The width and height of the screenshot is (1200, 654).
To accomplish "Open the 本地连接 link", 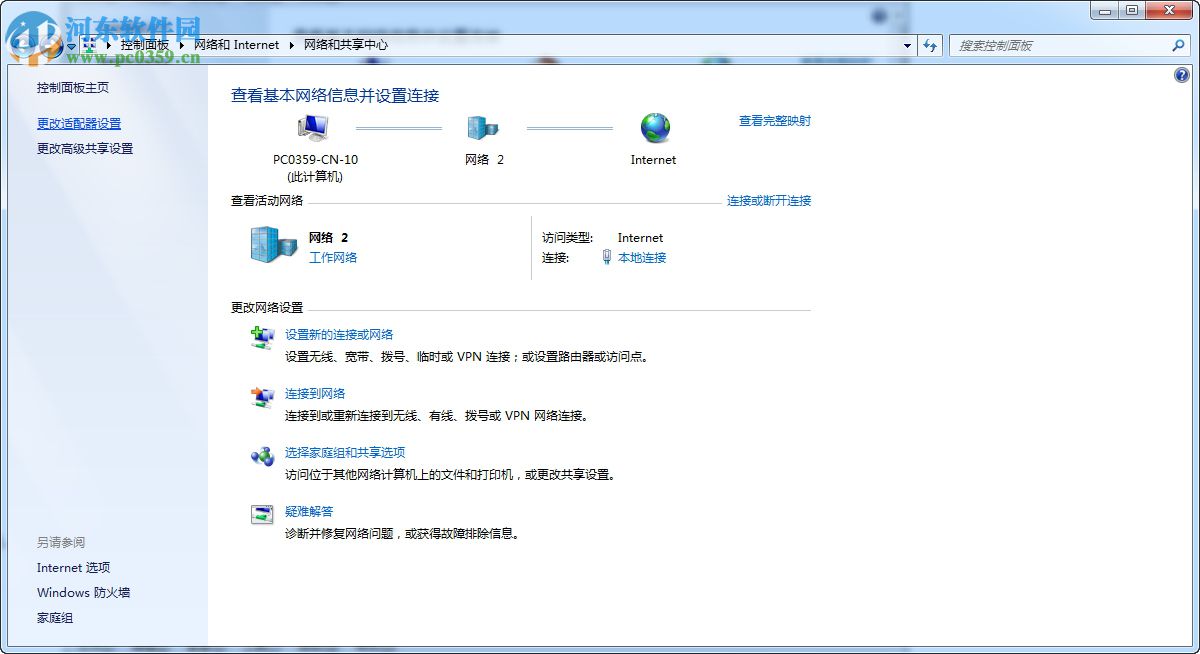I will 643,257.
